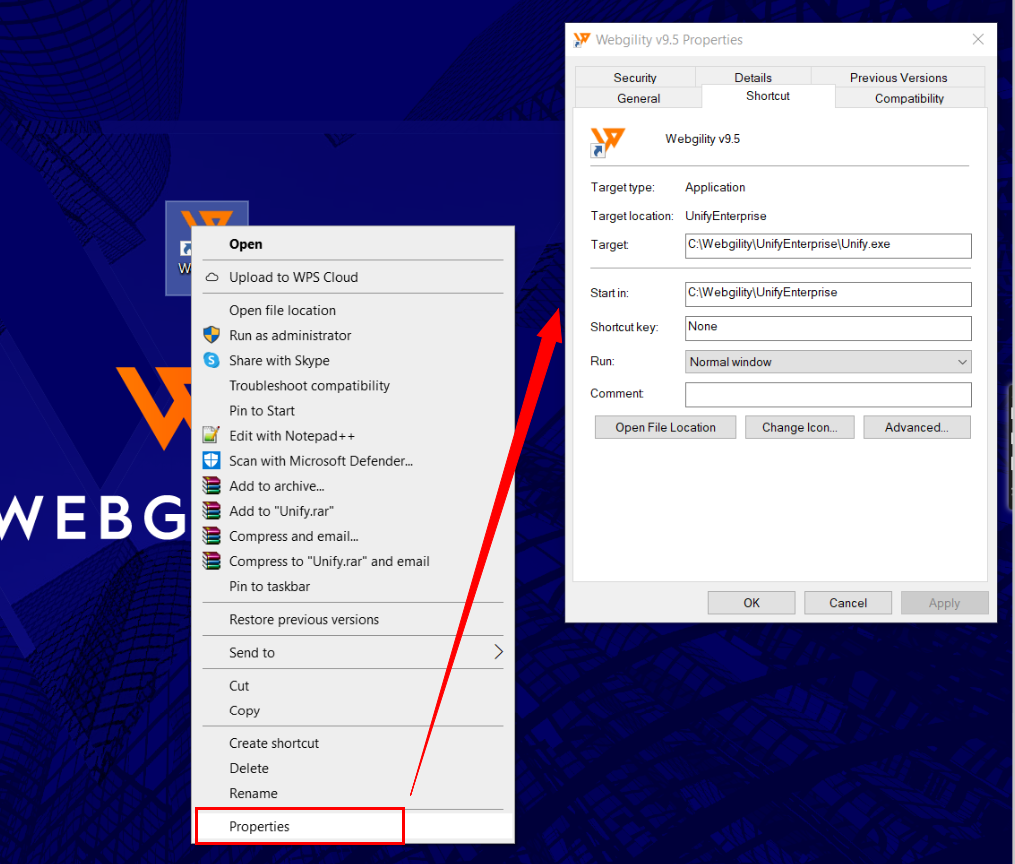Click the UnifyEnterprise target location text
Viewport: 1015px width, 864px height.
726,216
